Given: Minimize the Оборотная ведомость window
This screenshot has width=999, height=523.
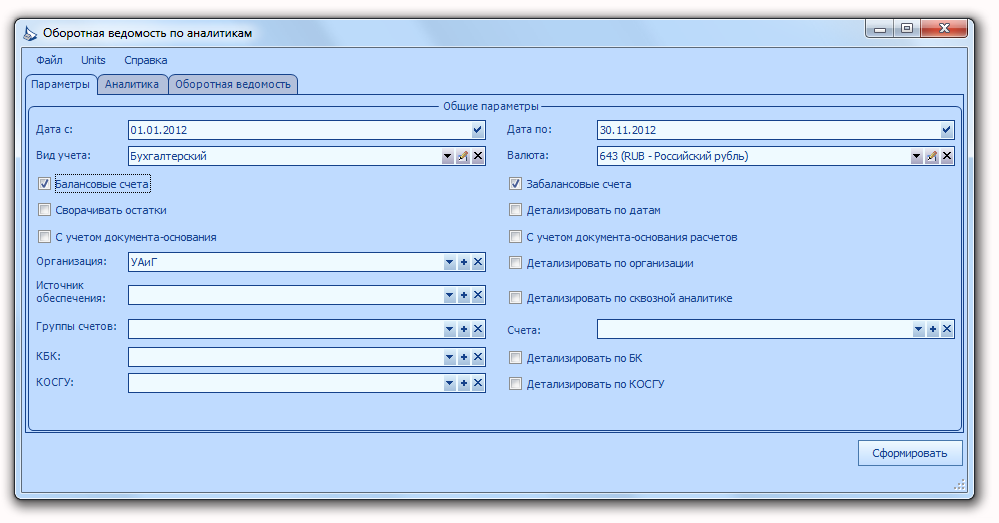Looking at the screenshot, I should tap(880, 29).
